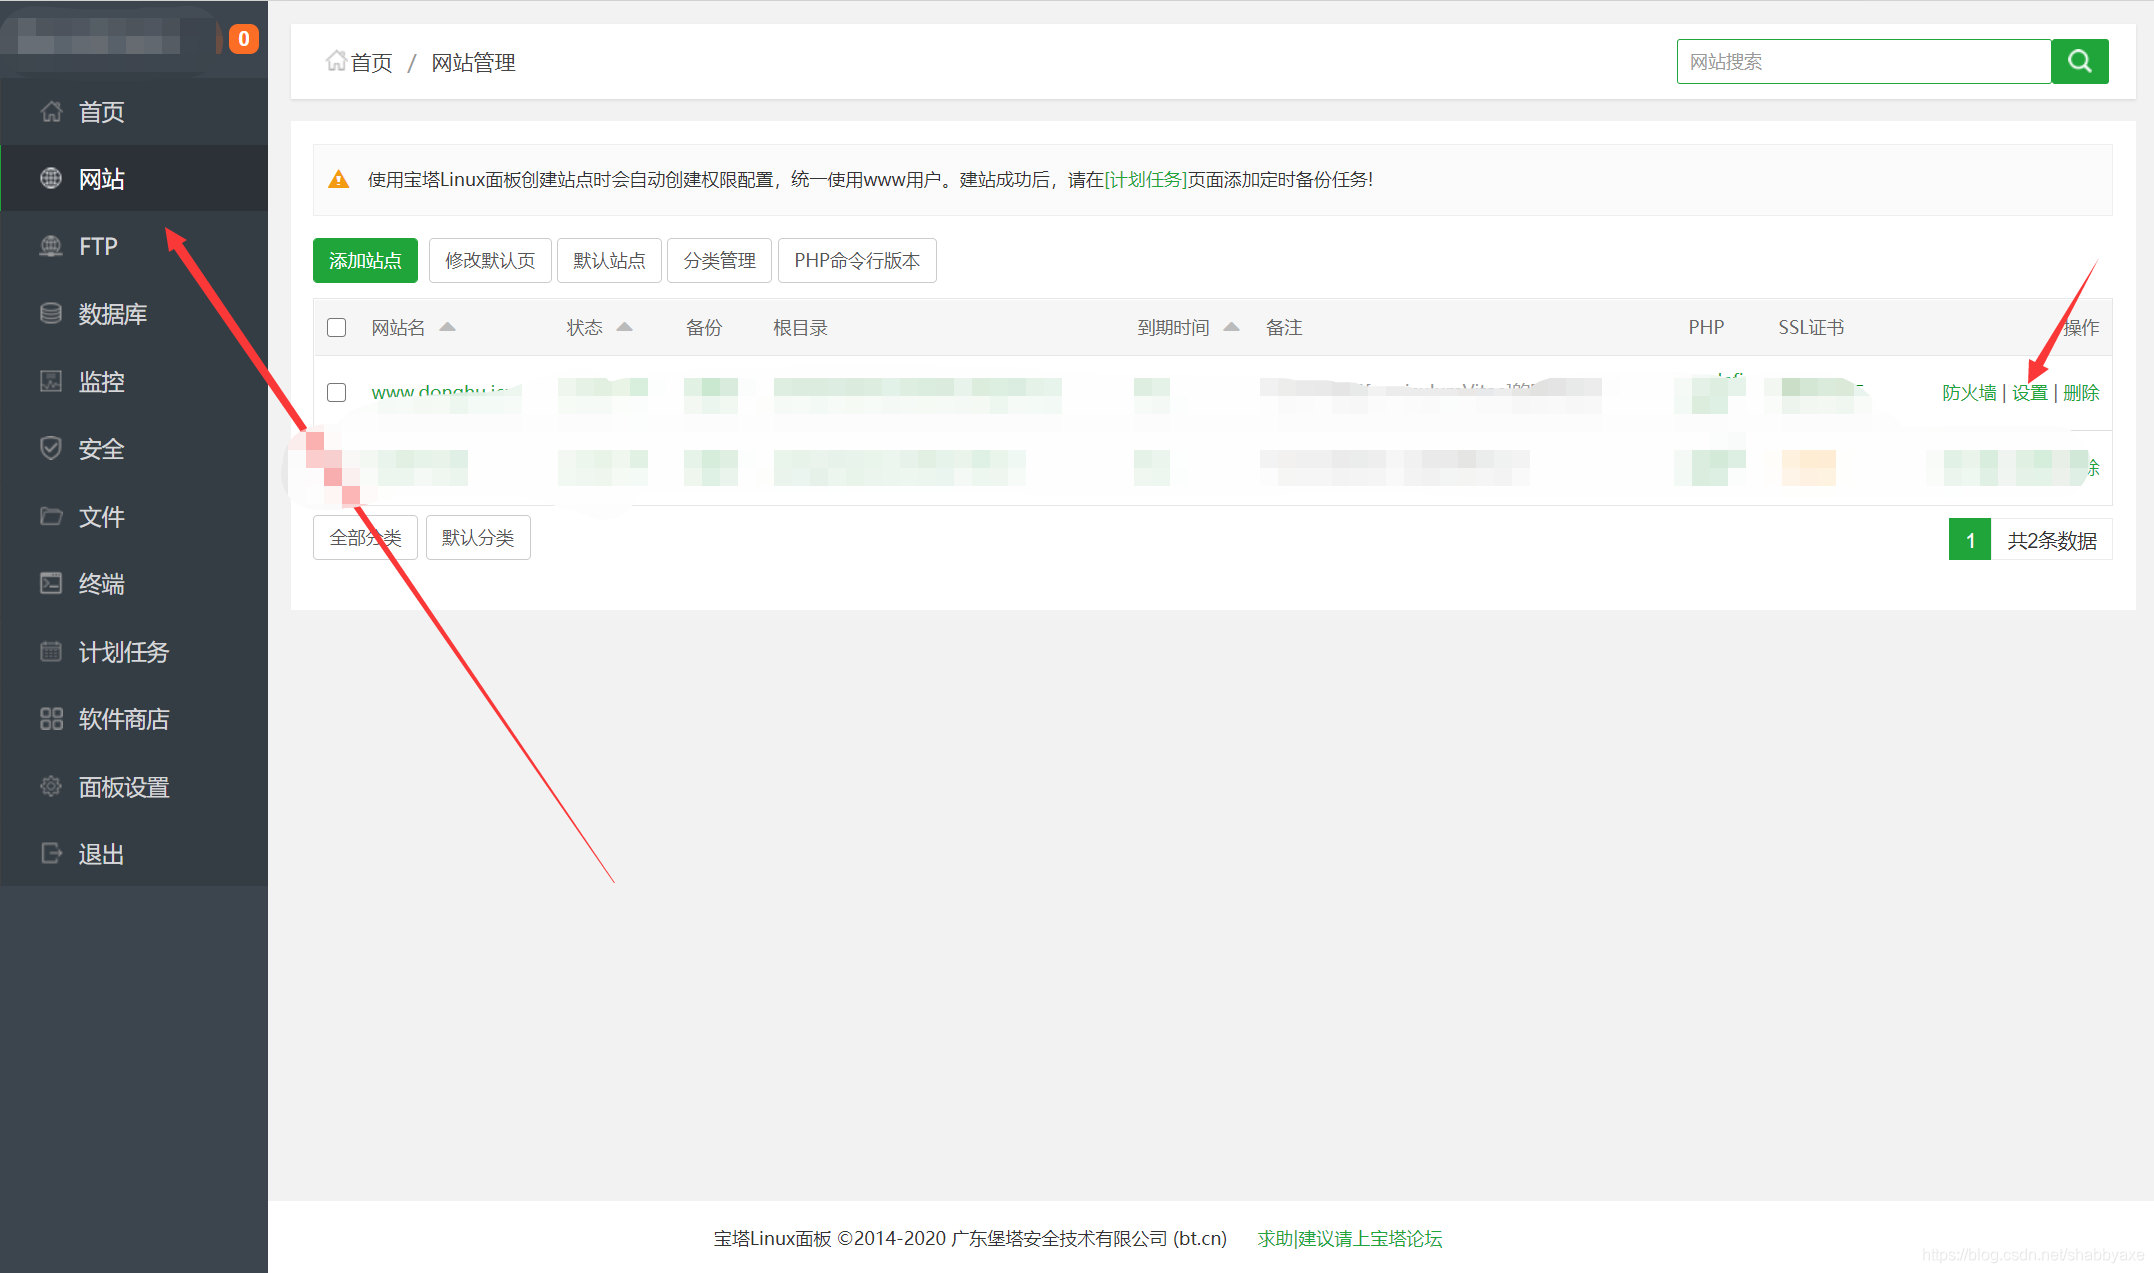2154x1273 pixels.
Task: Open 计划任务 in the sidebar menu
Action: [x=134, y=652]
